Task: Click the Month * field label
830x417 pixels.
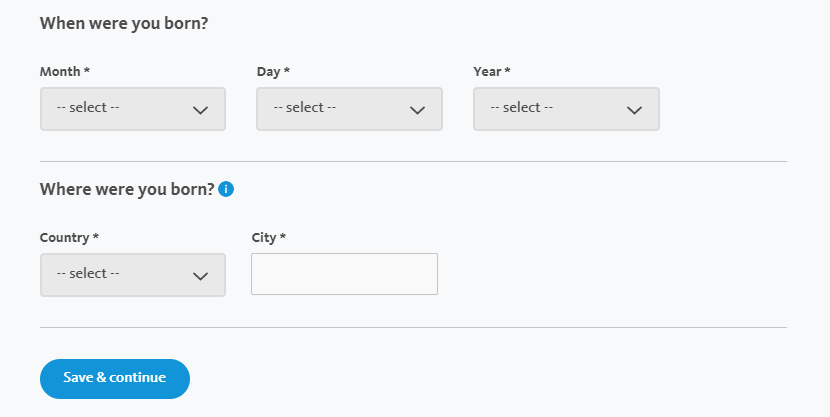Action: pos(65,71)
